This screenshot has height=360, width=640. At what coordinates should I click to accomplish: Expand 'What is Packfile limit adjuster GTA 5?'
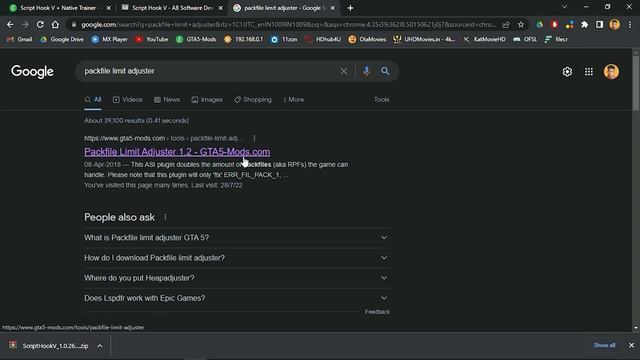coord(236,238)
